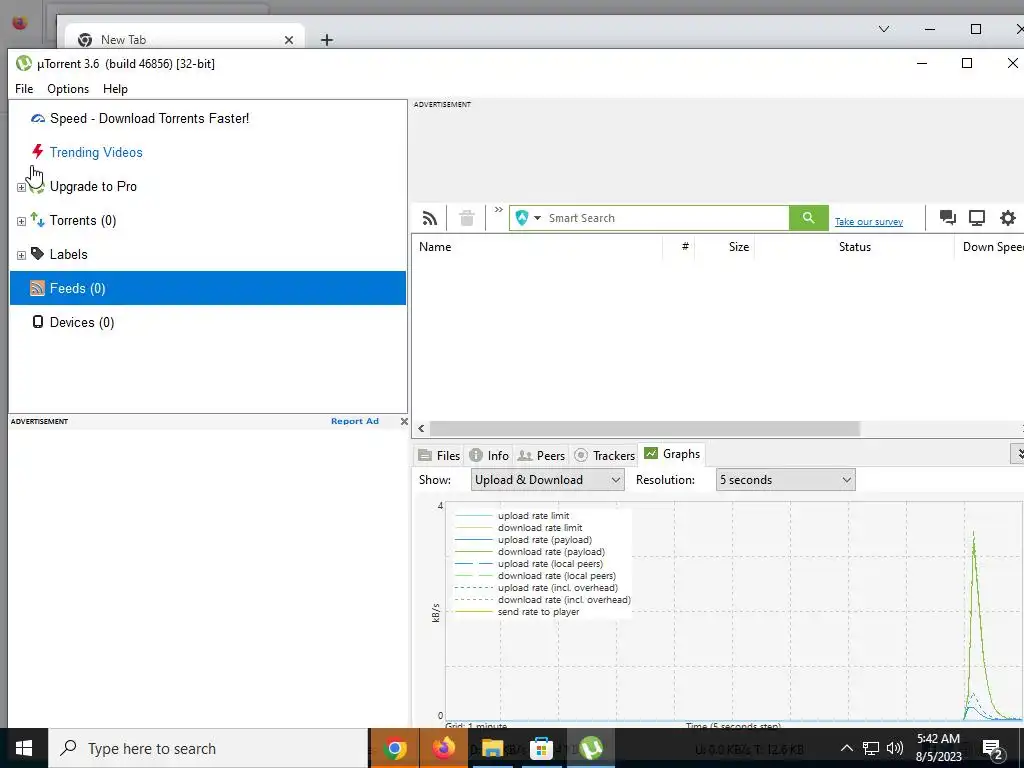Screen dimensions: 1024x768
Task: Open Microsoft Store from the taskbar
Action: [x=541, y=748]
